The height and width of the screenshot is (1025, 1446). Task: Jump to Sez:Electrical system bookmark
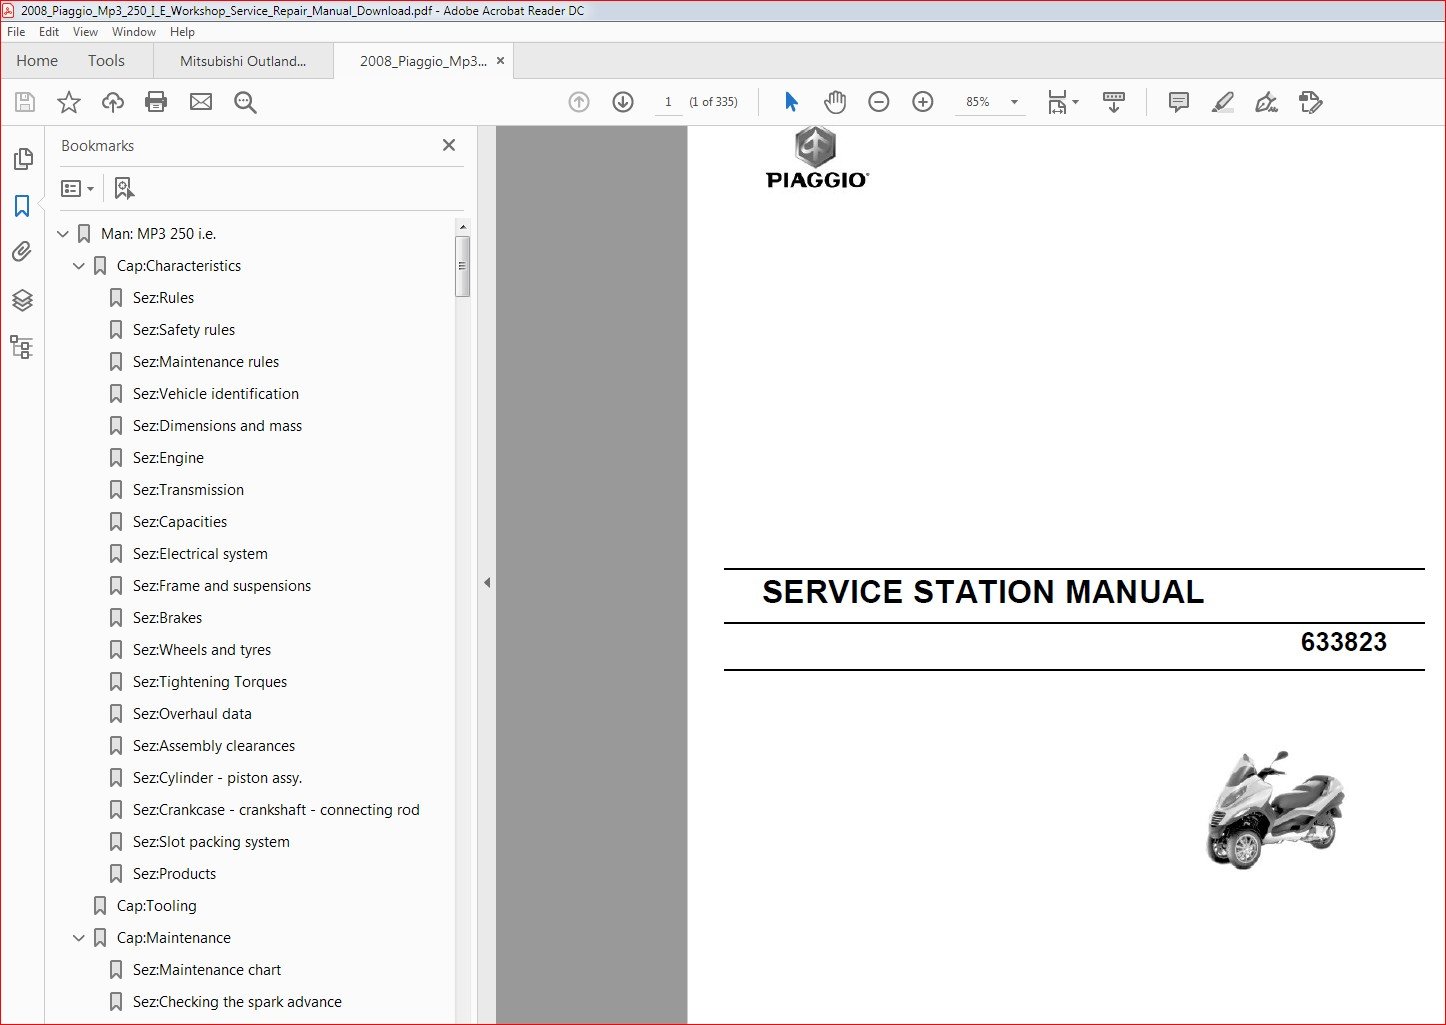click(x=200, y=554)
